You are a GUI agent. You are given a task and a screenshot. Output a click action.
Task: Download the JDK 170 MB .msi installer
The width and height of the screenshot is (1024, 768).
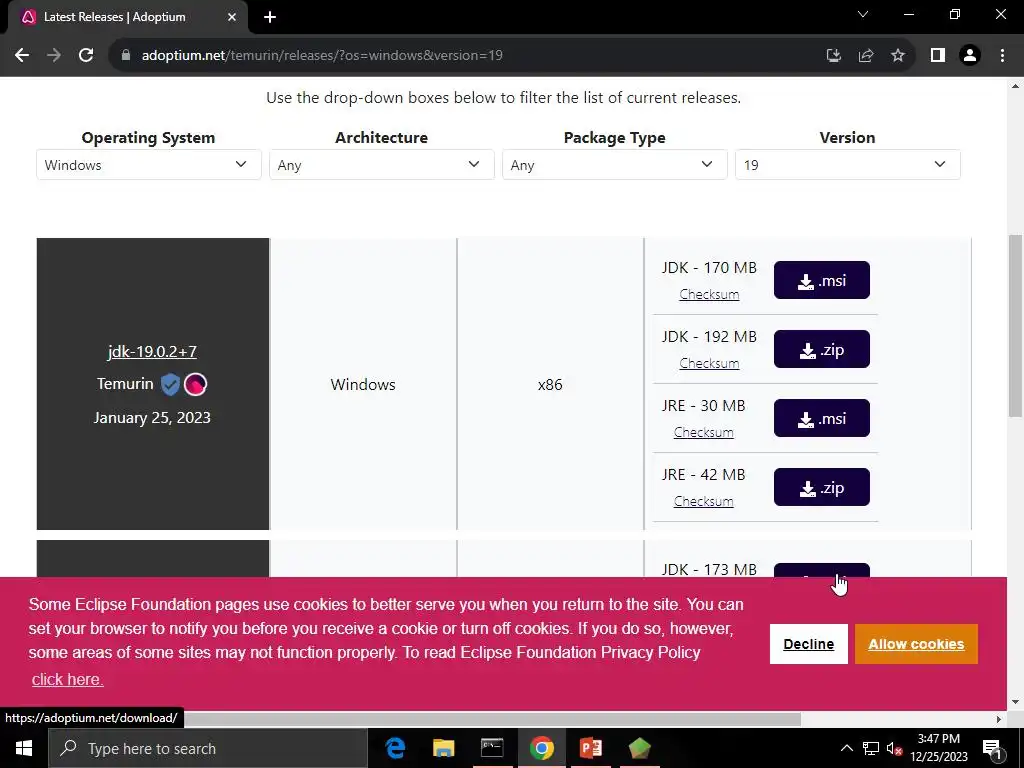click(x=822, y=280)
